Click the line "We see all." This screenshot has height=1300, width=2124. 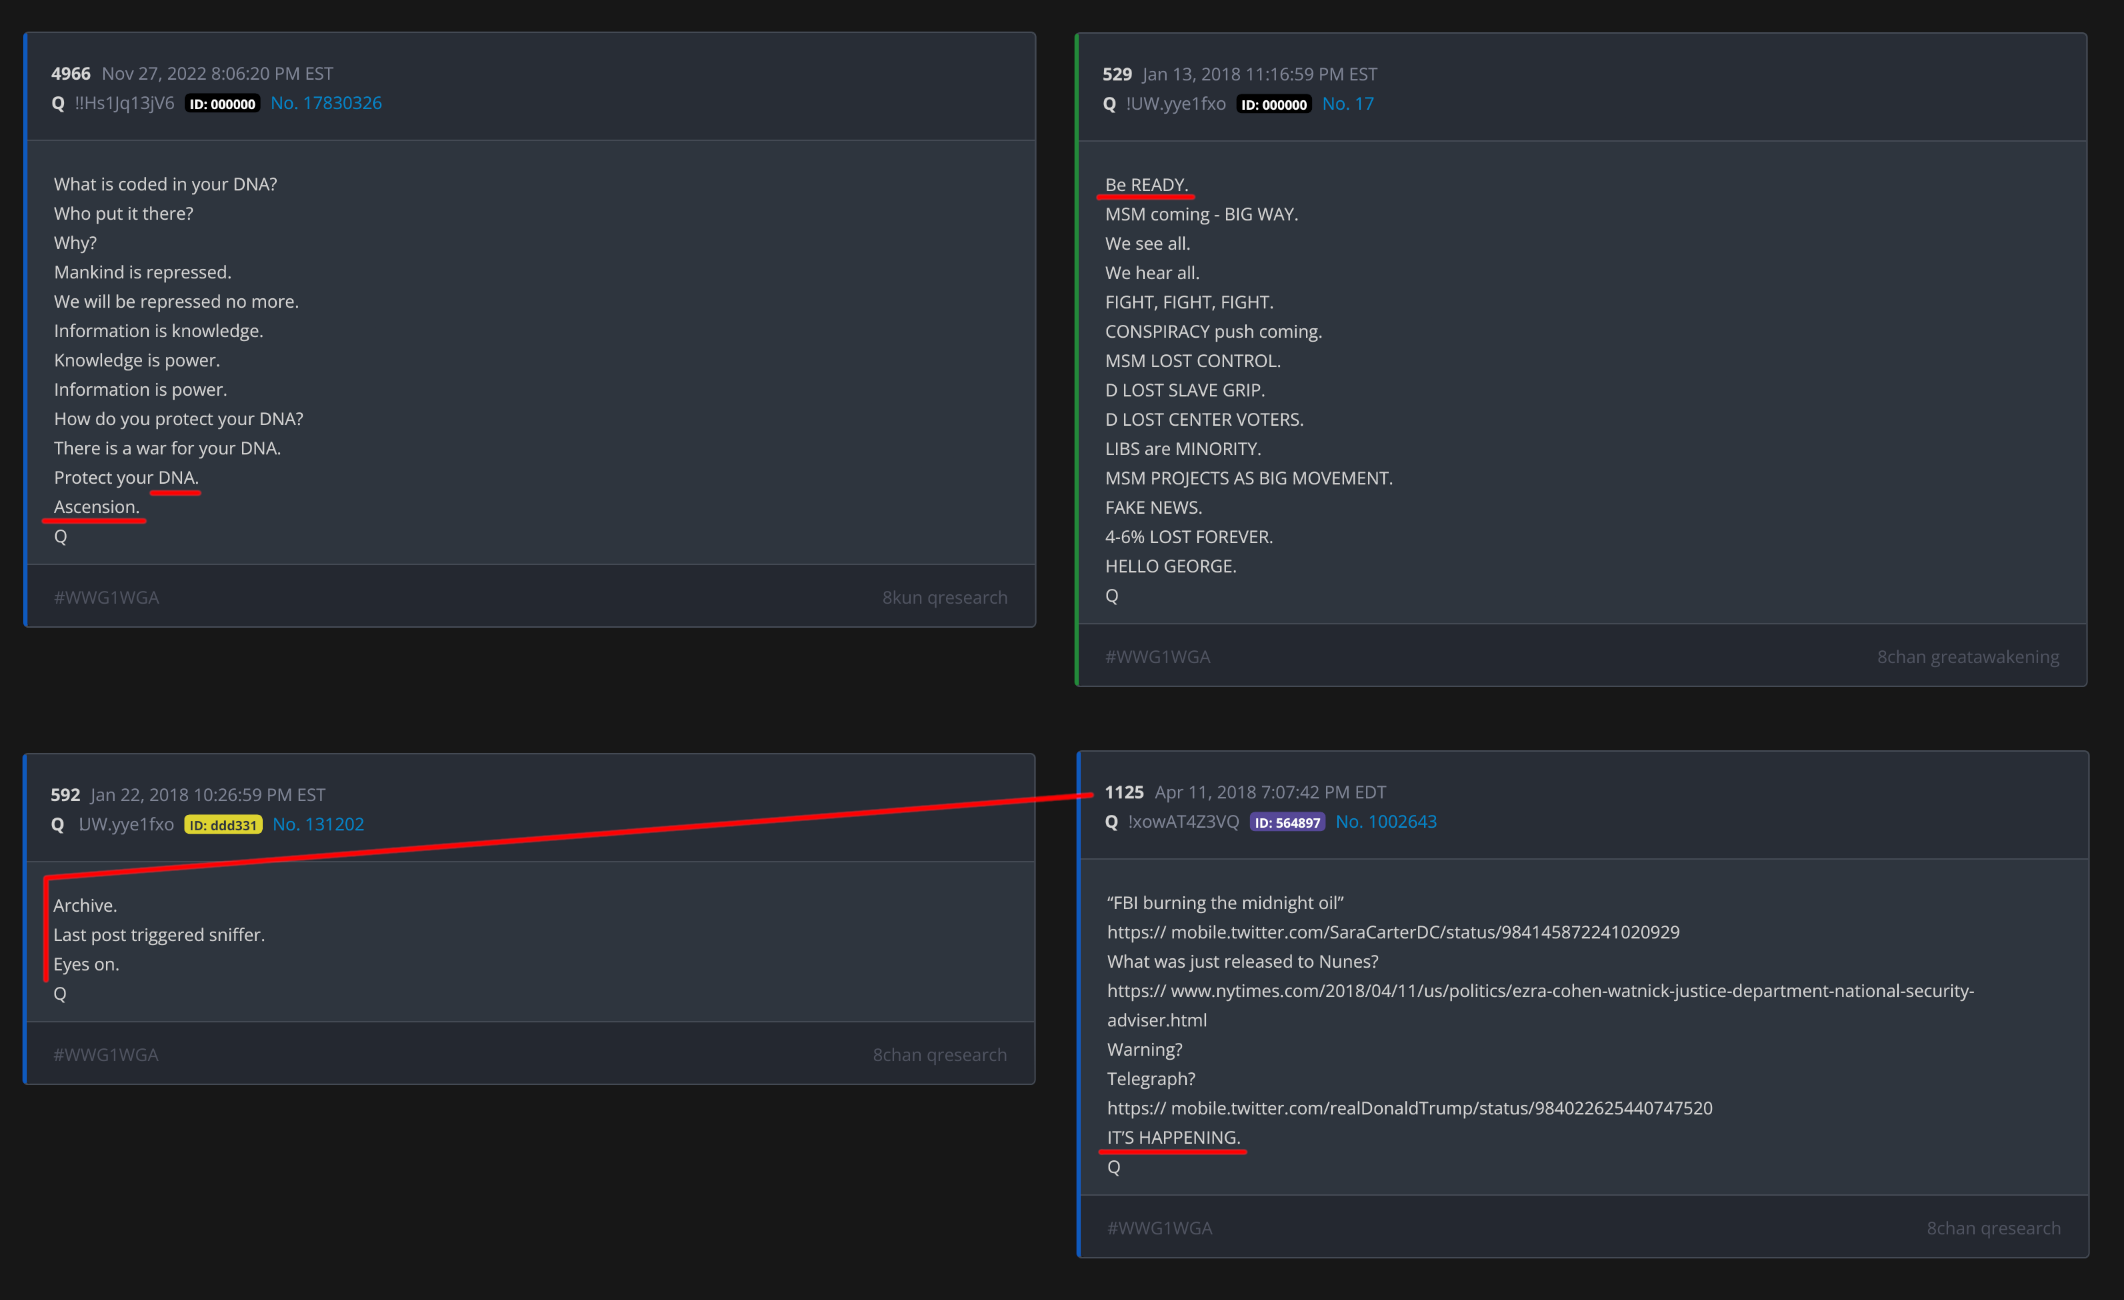click(1148, 243)
